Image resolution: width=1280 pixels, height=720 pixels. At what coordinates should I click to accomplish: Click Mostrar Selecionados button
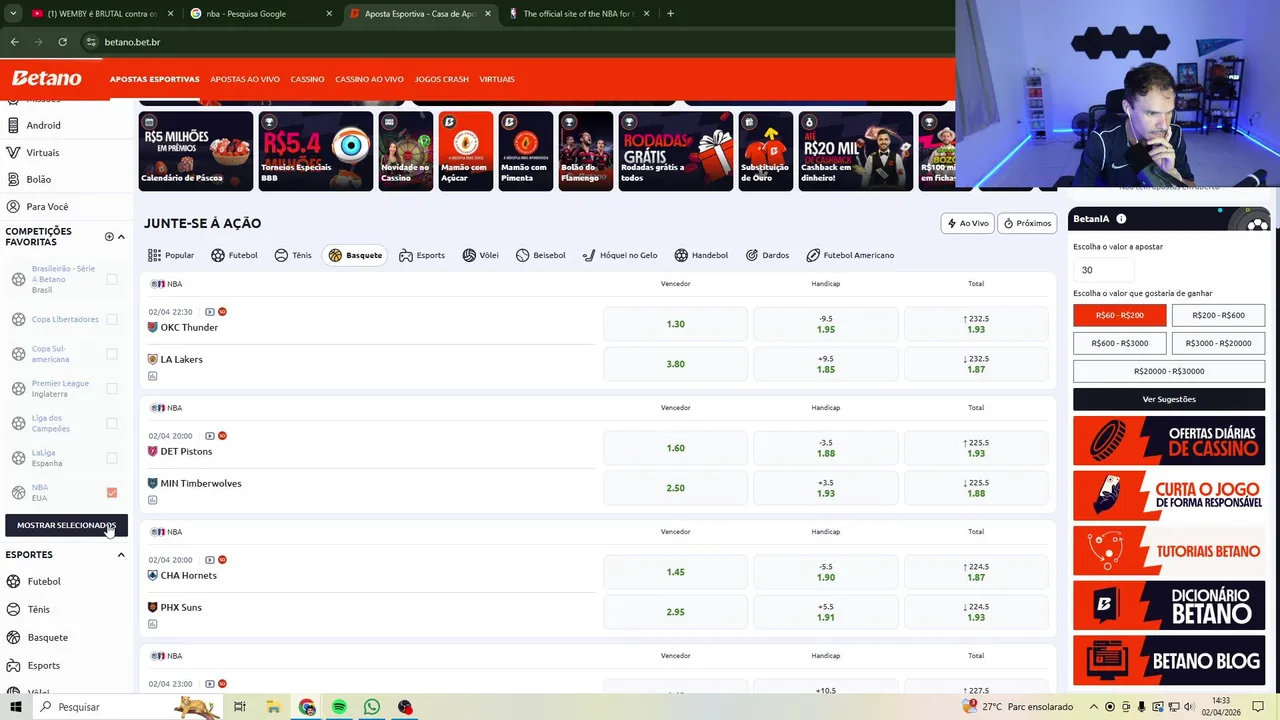tap(66, 525)
